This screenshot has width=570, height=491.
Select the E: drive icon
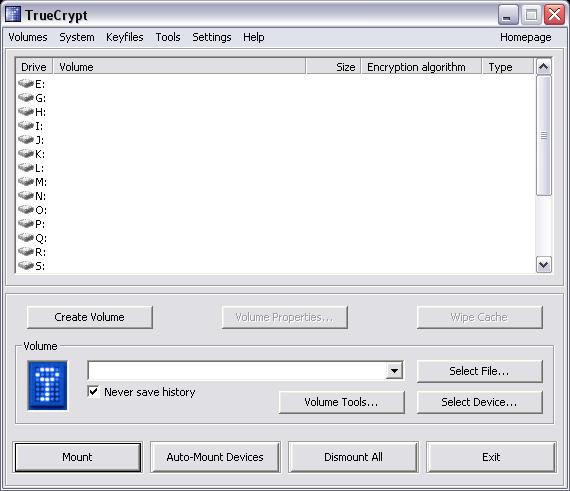[26, 84]
